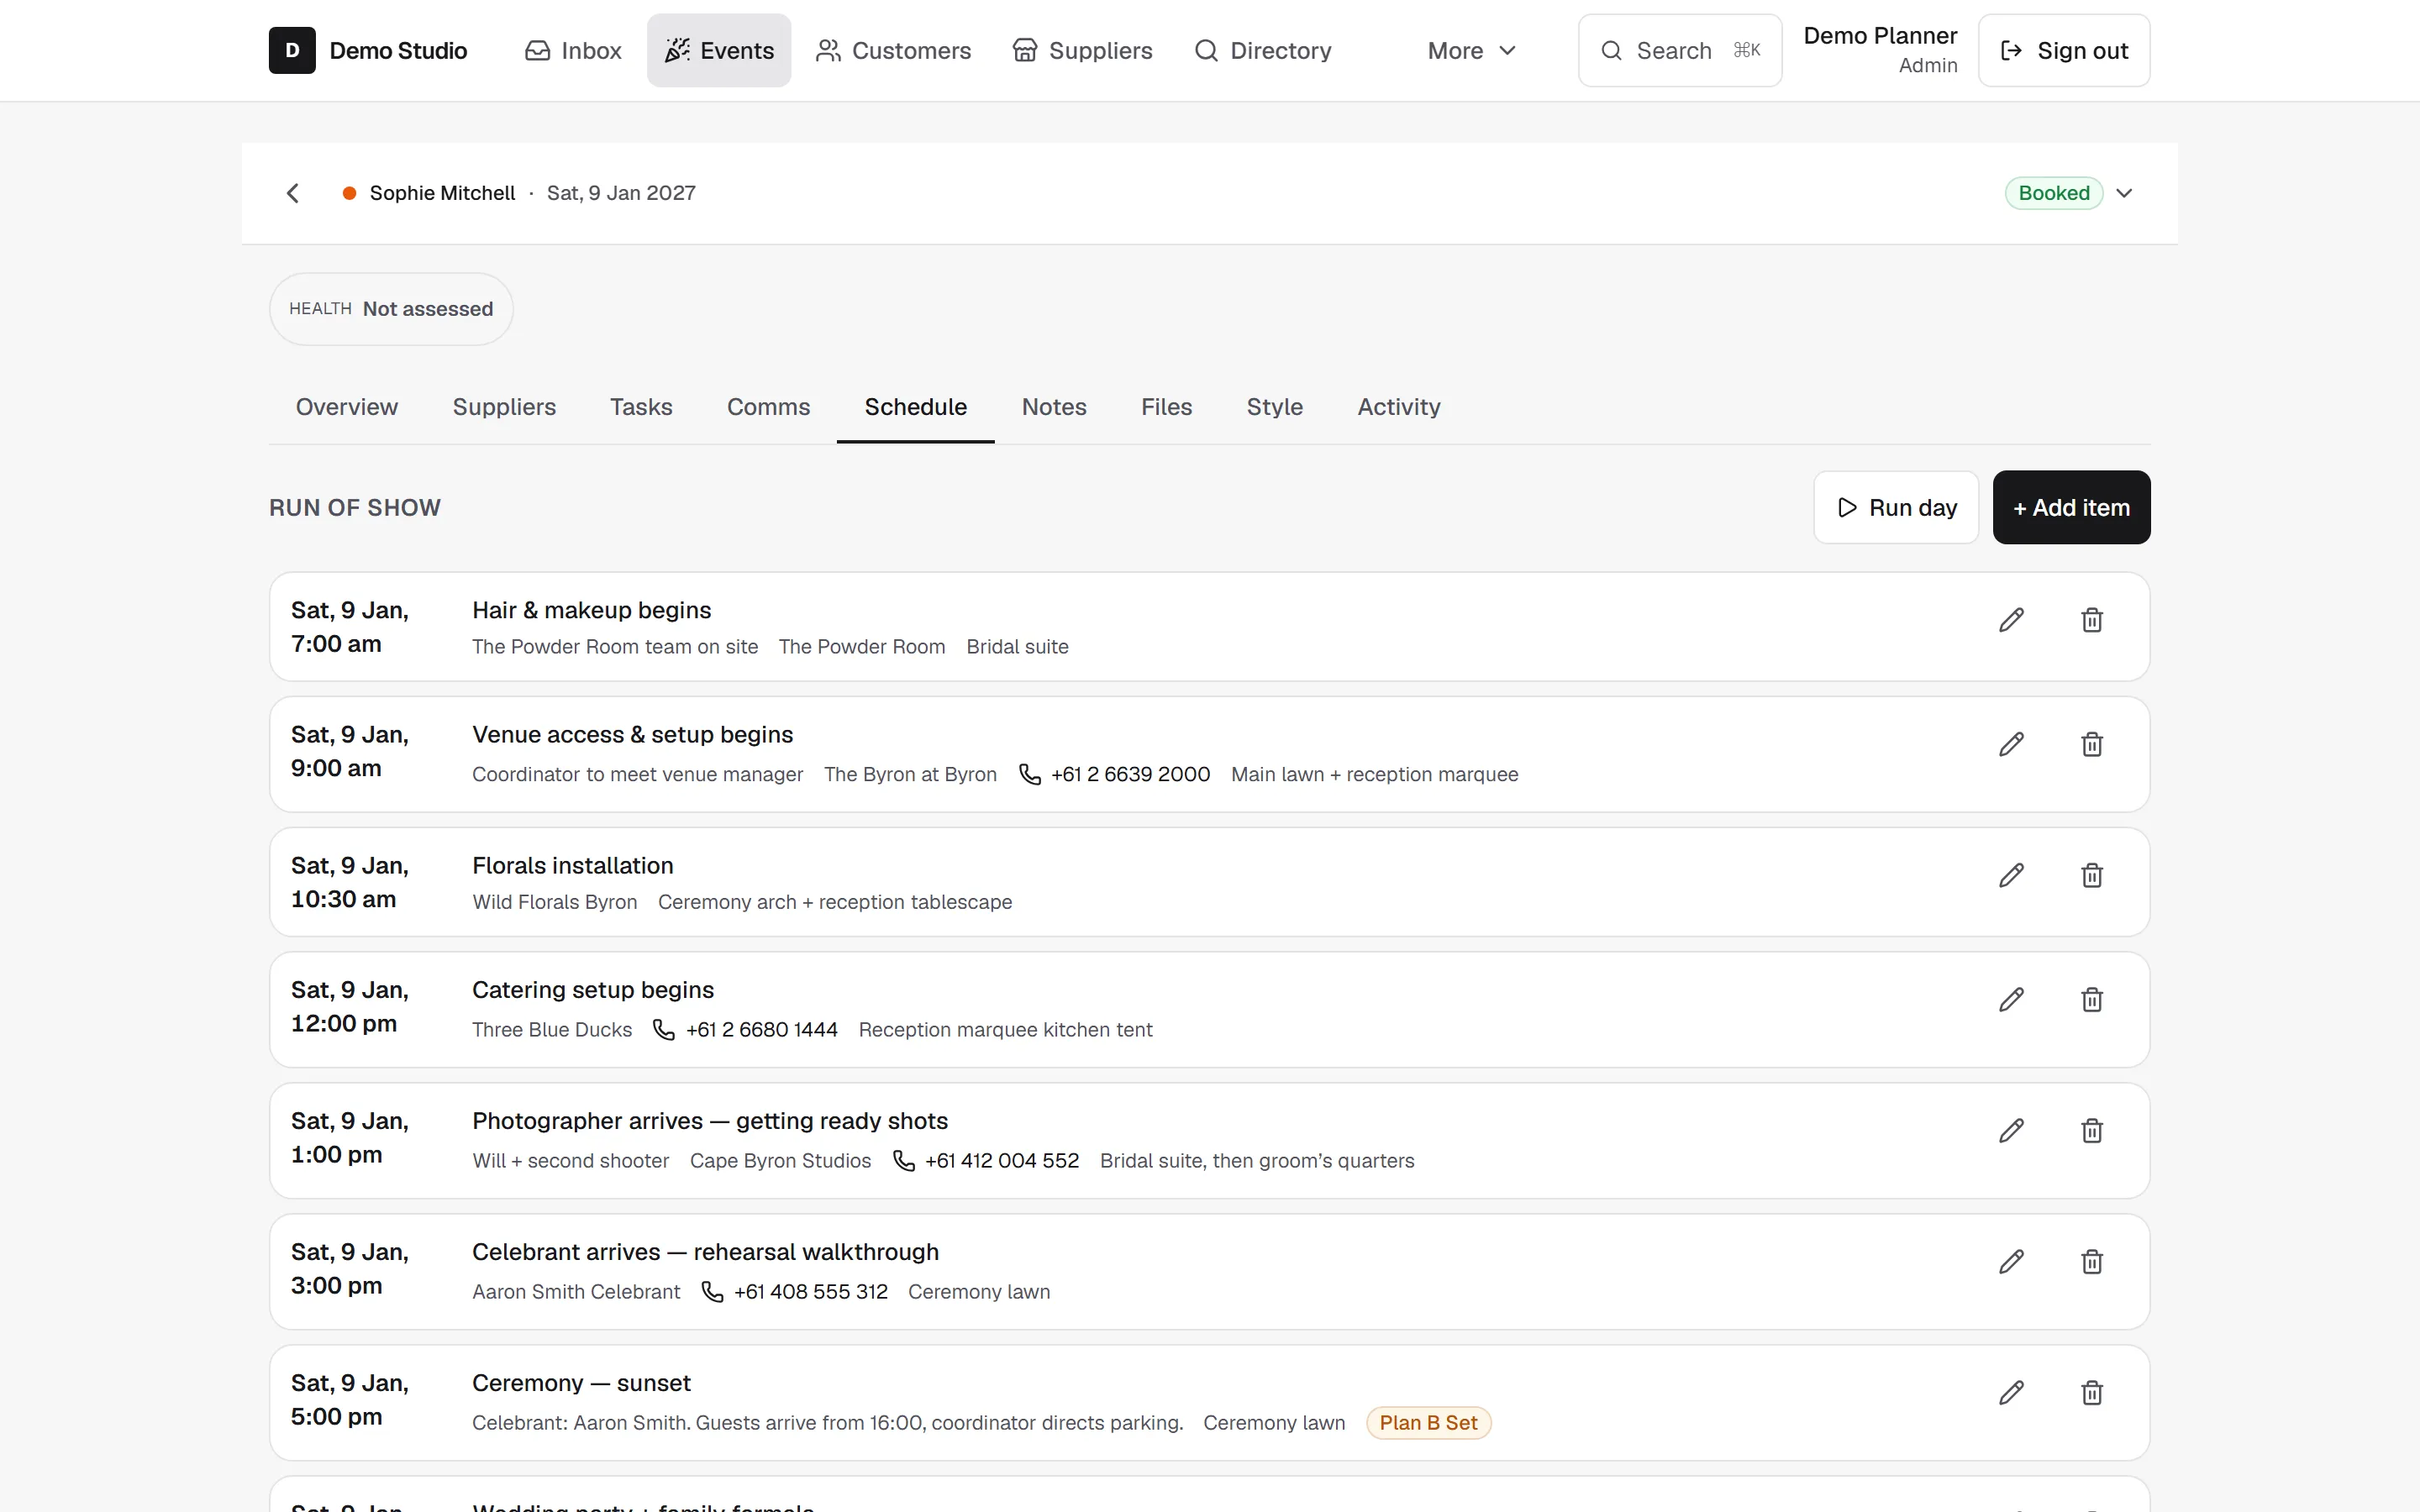Switch to the Notes tab
2420x1512 pixels.
(1054, 407)
